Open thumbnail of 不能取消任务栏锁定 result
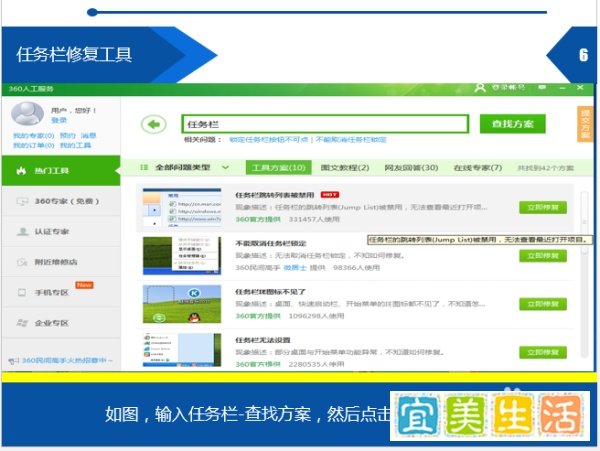Screen dimensions: 600x451 pyautogui.click(x=182, y=256)
